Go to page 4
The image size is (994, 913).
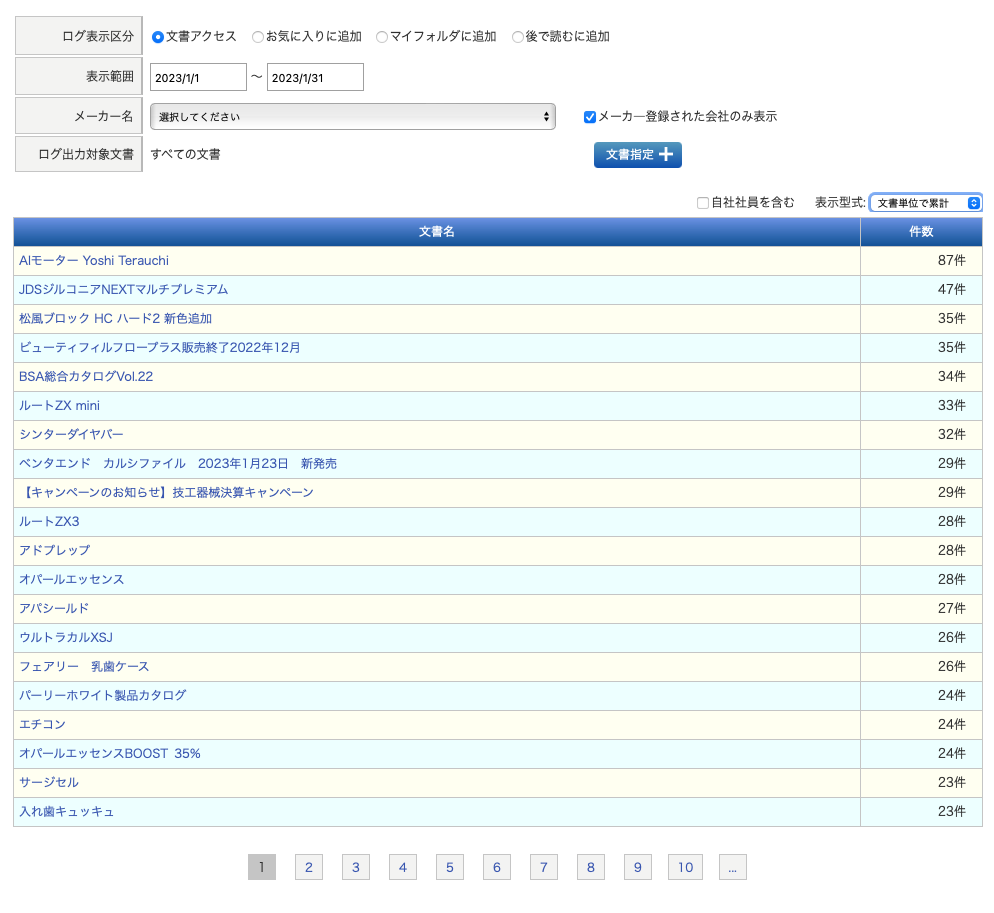pos(403,867)
